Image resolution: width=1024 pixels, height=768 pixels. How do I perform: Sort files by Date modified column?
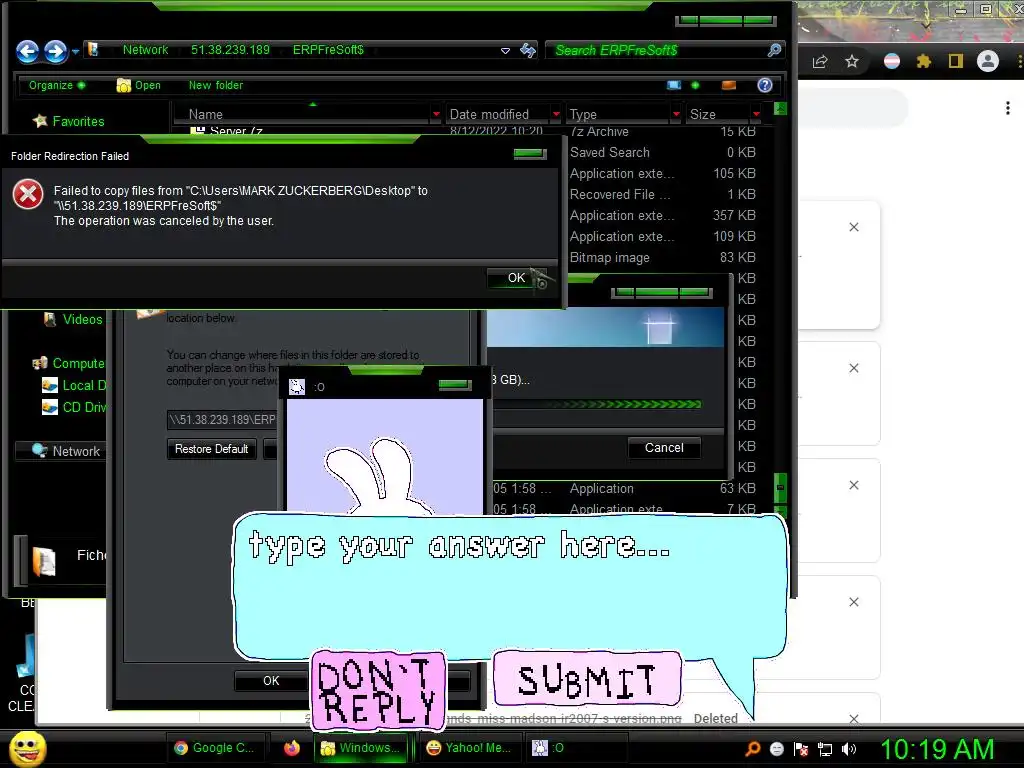[489, 114]
